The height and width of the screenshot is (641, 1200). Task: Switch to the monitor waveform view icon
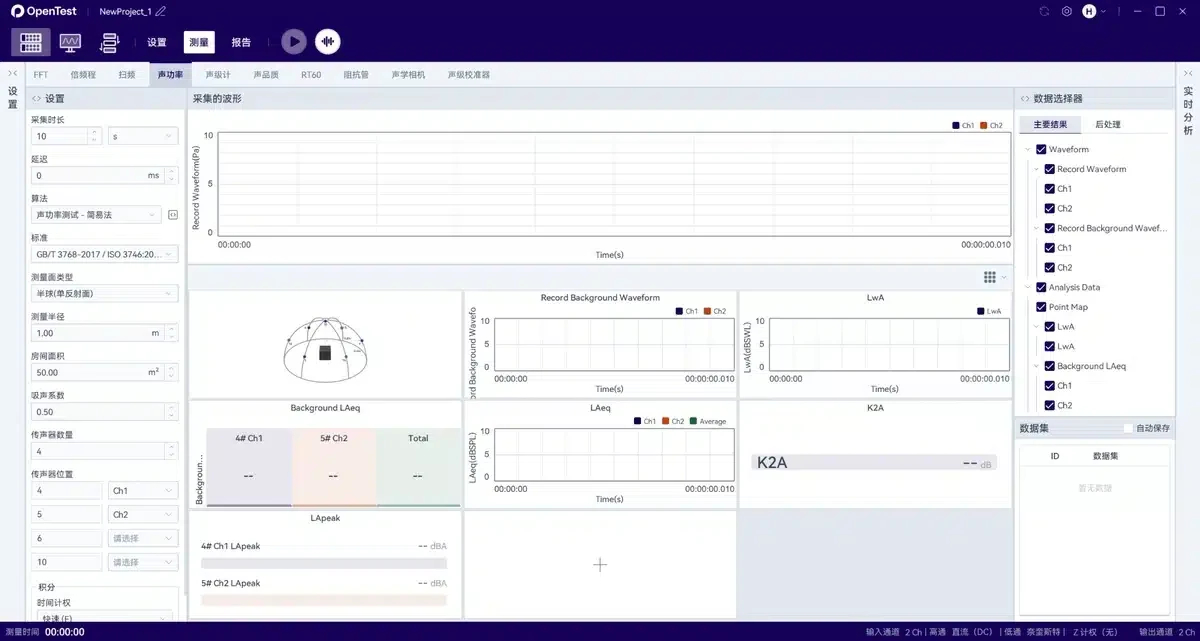[70, 42]
